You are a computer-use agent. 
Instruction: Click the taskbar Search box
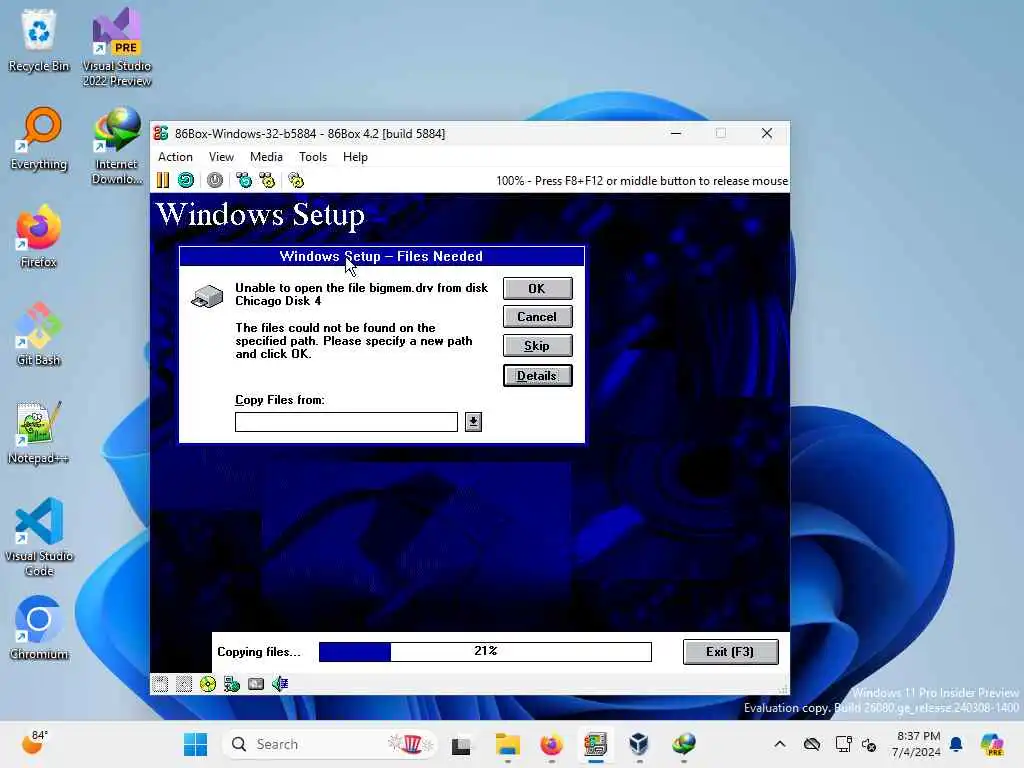[x=330, y=744]
